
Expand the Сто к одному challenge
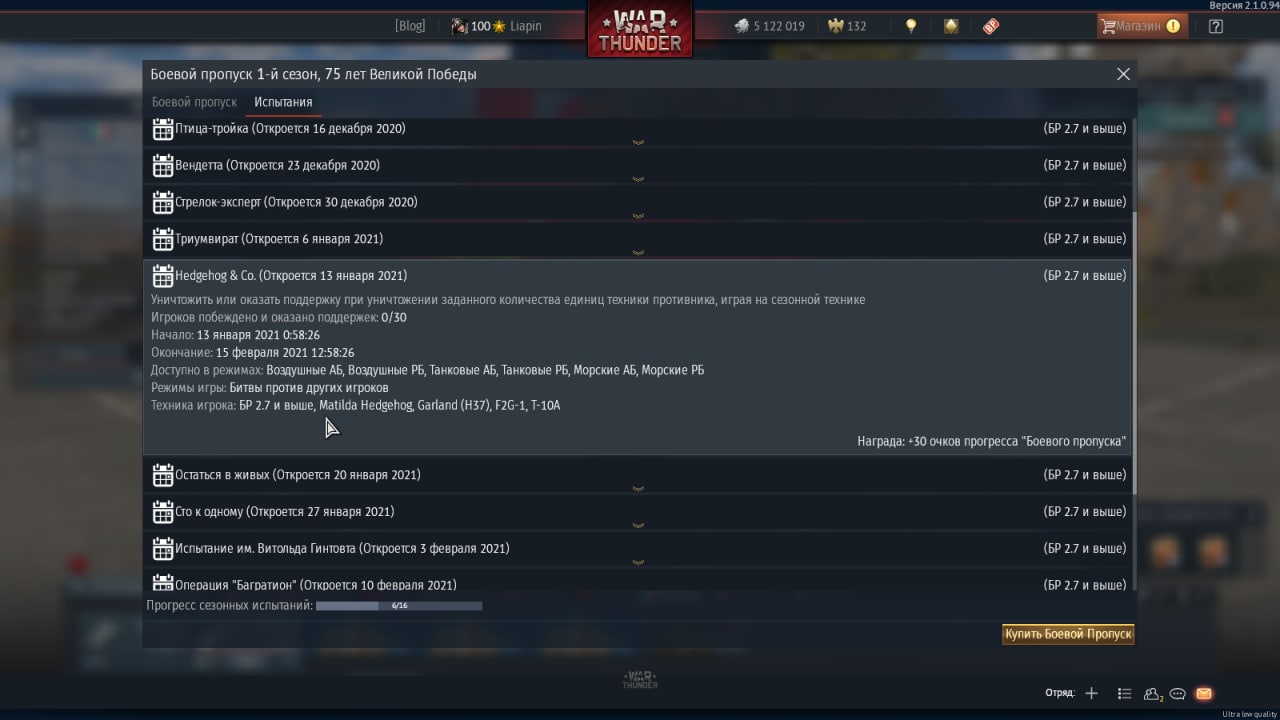(x=638, y=512)
